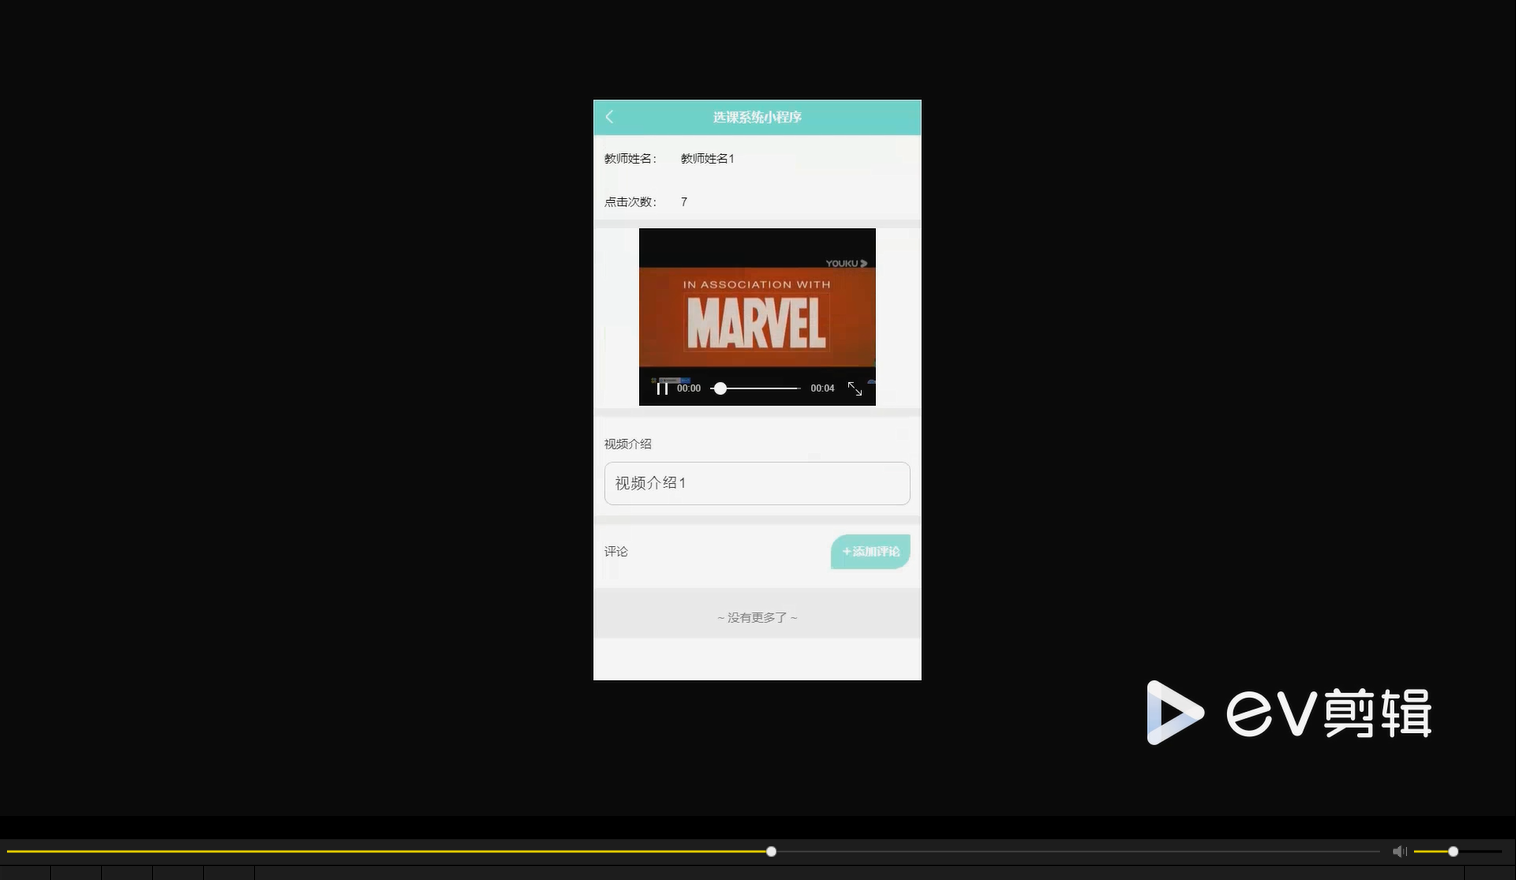Image resolution: width=1516 pixels, height=880 pixels.
Task: Click the 教师姓名 label
Action: pyautogui.click(x=630, y=158)
